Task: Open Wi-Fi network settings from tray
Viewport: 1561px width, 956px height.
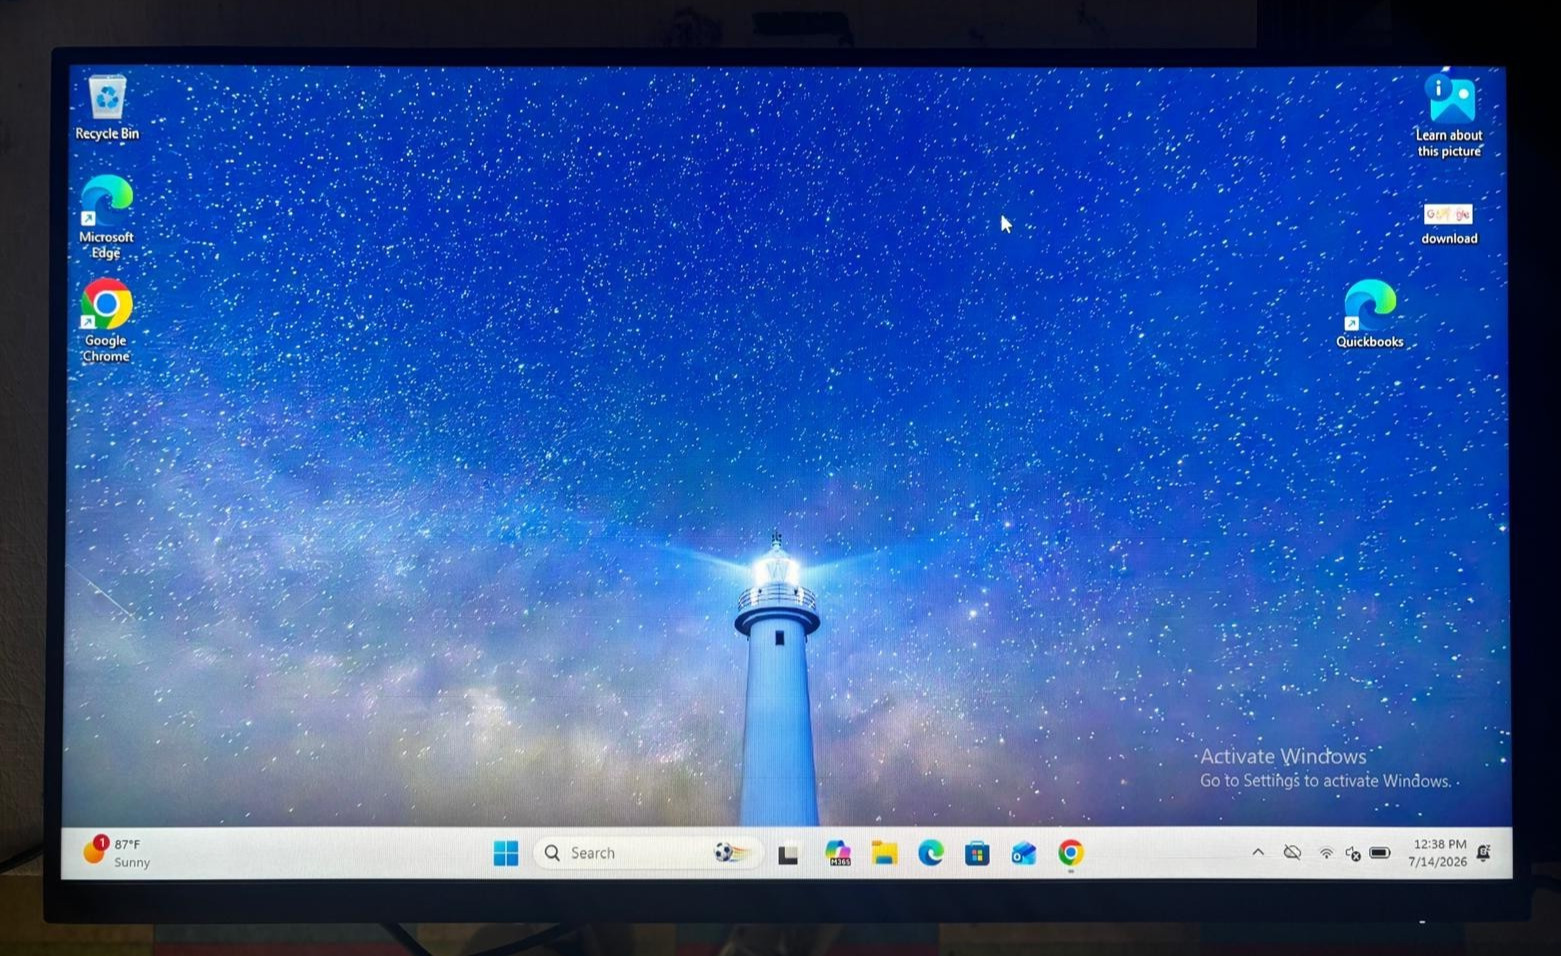Action: [1326, 853]
